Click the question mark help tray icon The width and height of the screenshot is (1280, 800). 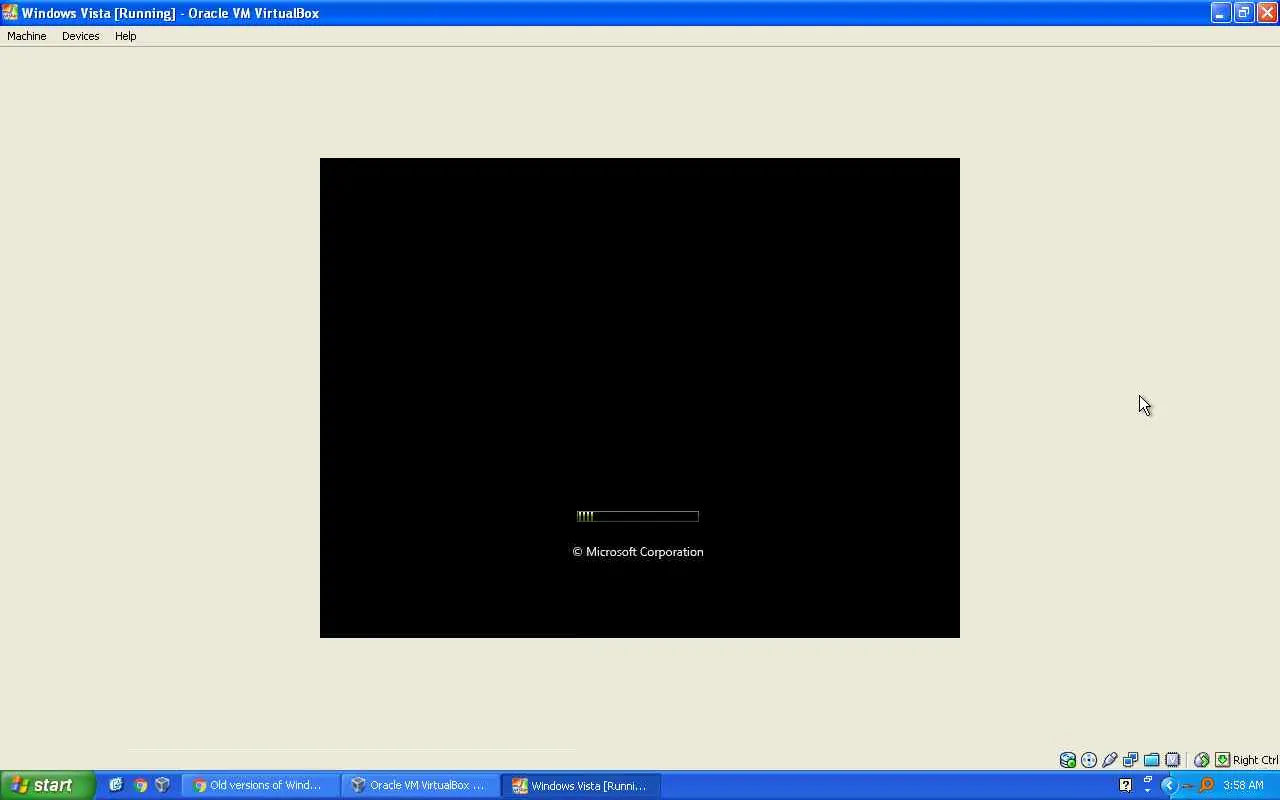[x=1125, y=785]
